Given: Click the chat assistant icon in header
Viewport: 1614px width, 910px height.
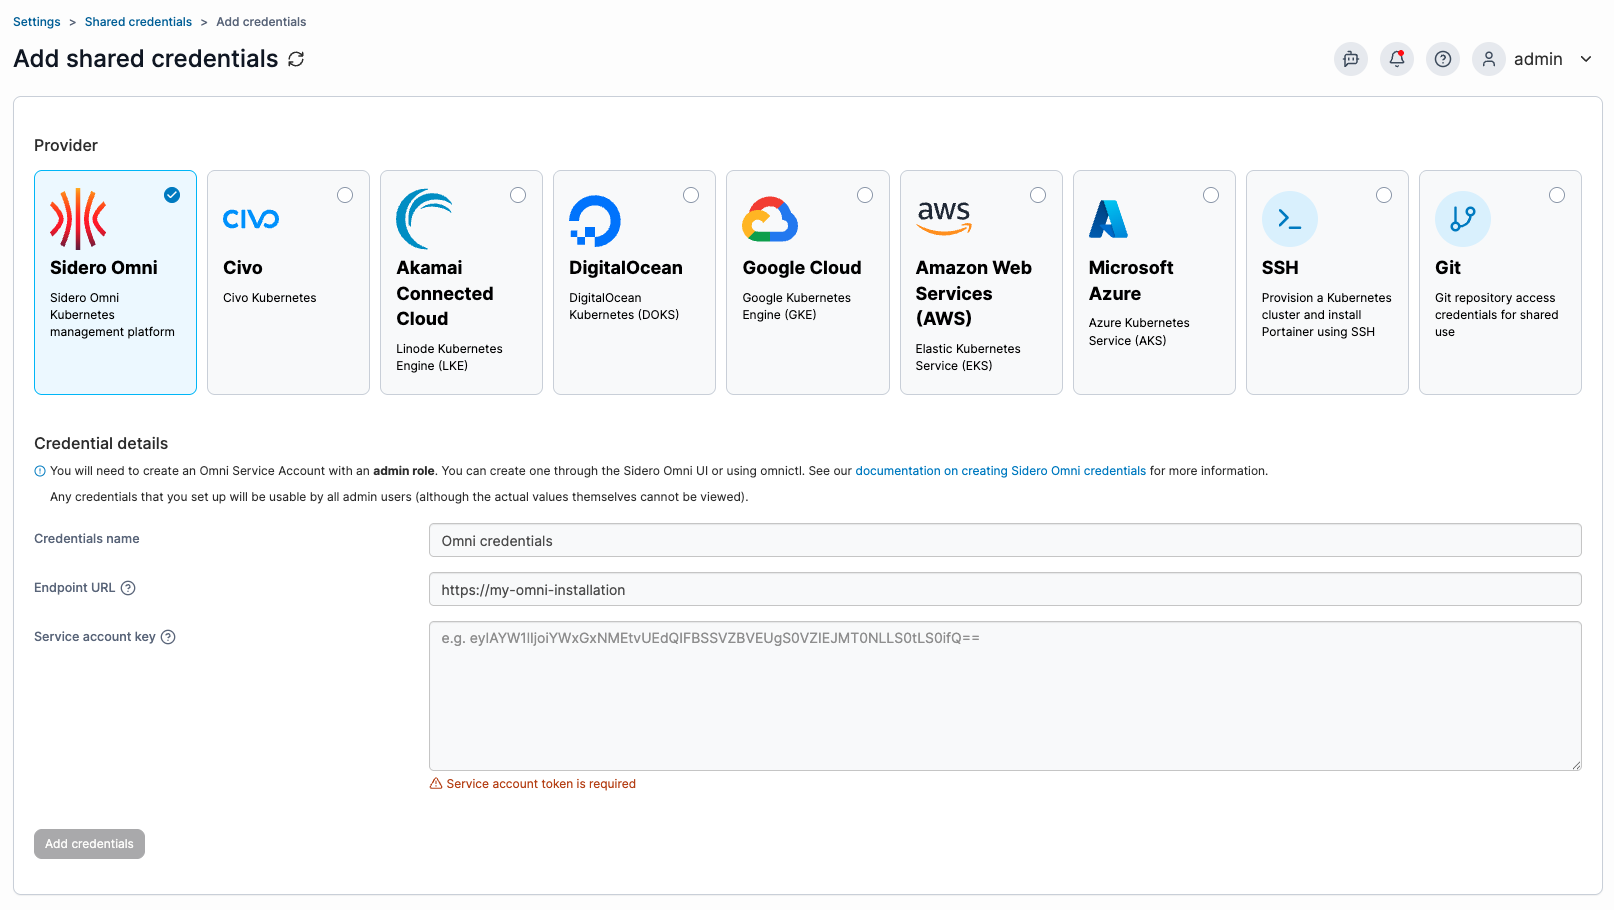Looking at the screenshot, I should click(x=1351, y=59).
